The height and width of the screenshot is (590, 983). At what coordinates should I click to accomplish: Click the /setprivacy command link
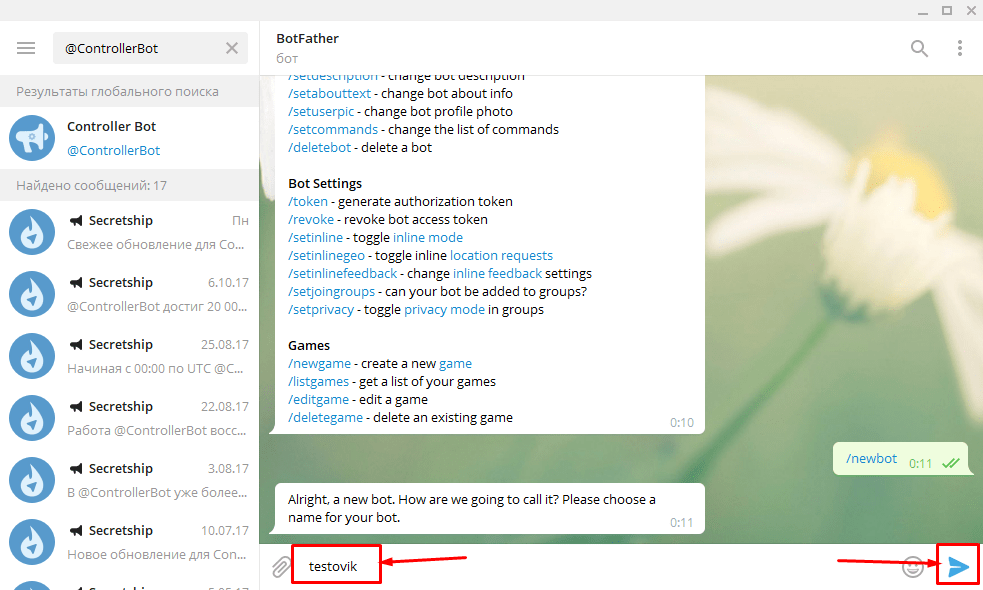321,310
